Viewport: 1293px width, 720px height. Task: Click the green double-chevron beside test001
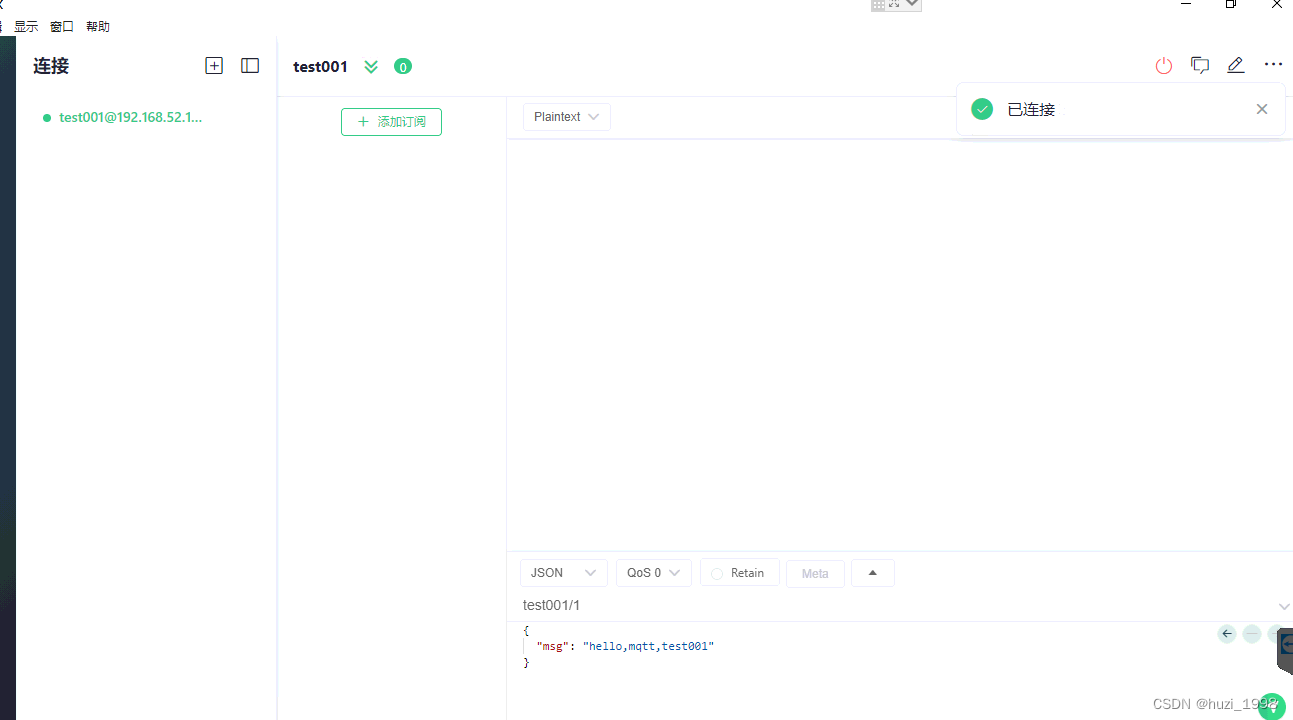[371, 67]
